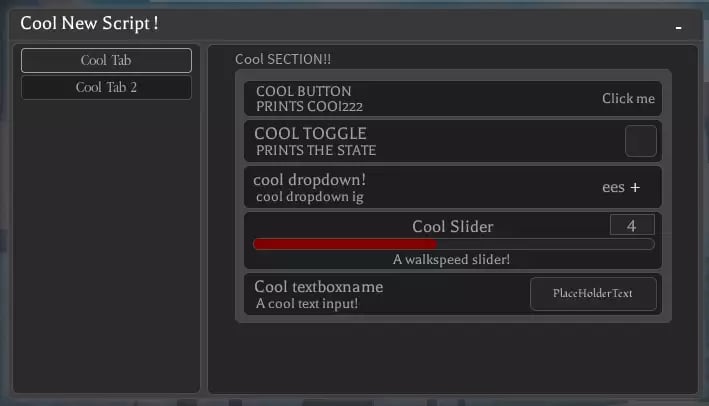Click the 'cool dropdown ig' subtitle
This screenshot has width=709, height=406.
click(x=309, y=197)
